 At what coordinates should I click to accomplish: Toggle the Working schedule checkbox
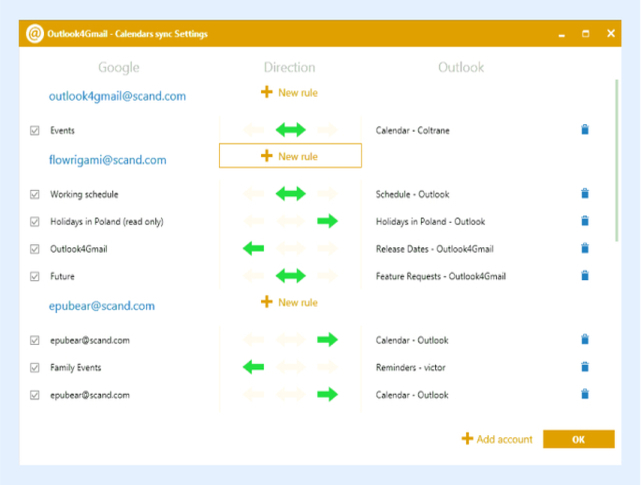(x=35, y=194)
